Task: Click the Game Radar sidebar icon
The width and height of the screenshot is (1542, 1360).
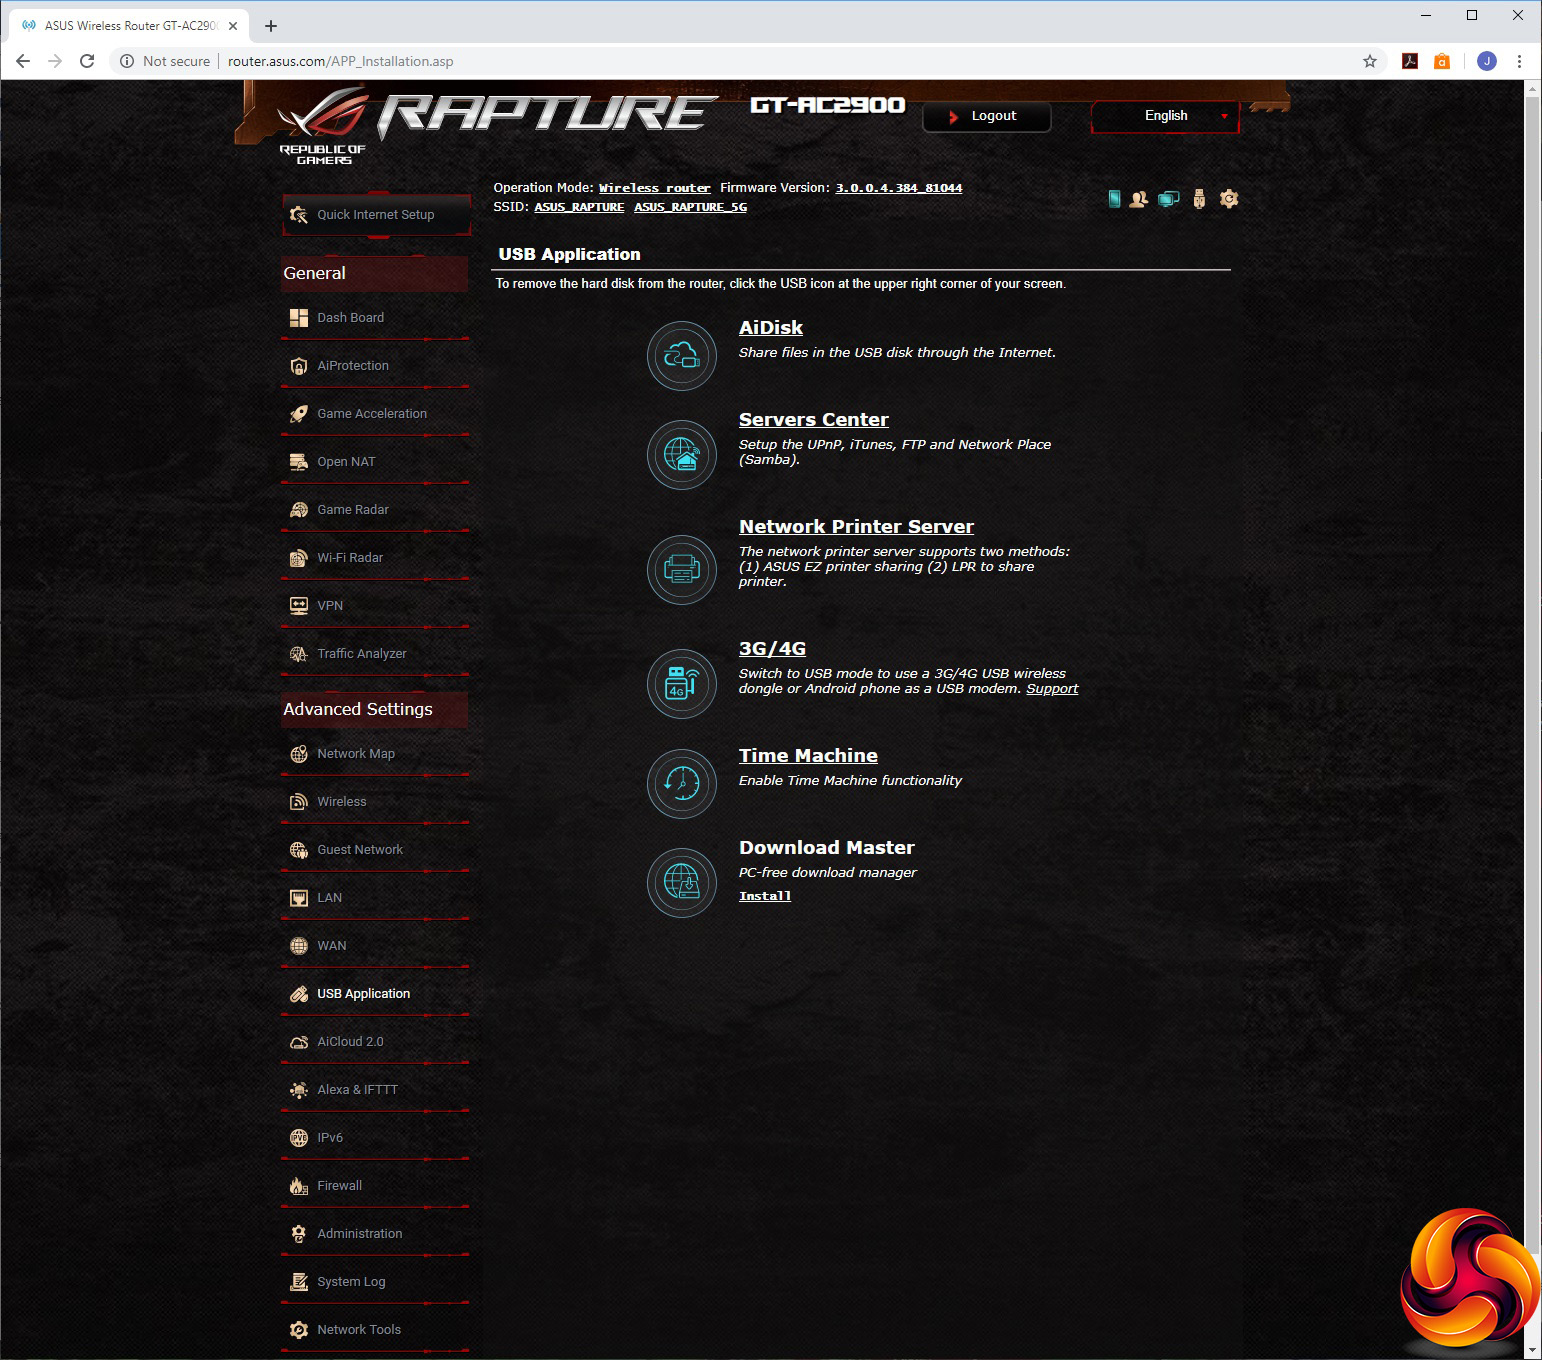Action: point(299,510)
